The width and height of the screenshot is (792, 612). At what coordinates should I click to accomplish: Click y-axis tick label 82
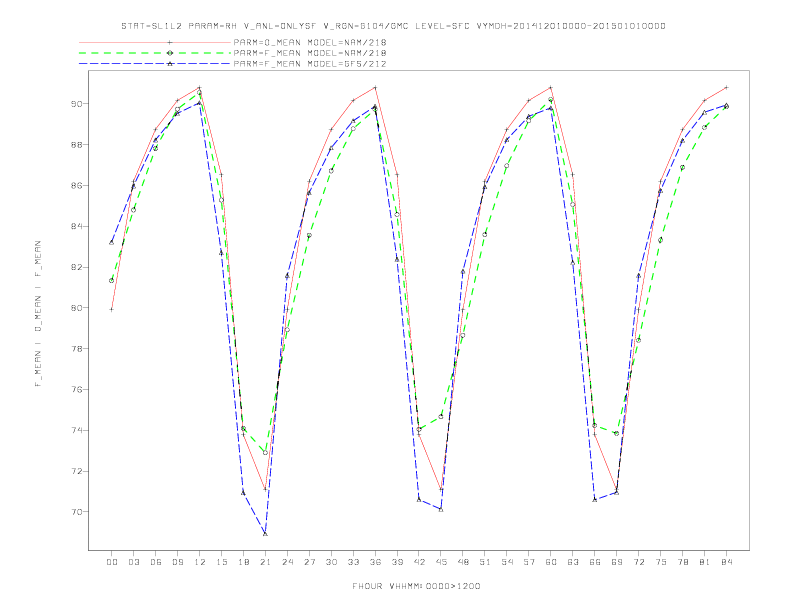point(77,267)
